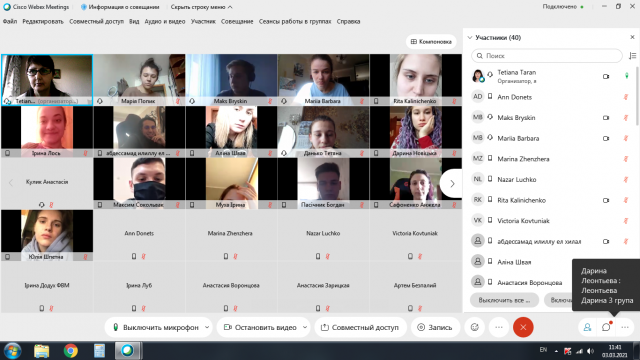Click volume icon in system tray
Image resolution: width=640 pixels, height=360 pixels.
590,351
